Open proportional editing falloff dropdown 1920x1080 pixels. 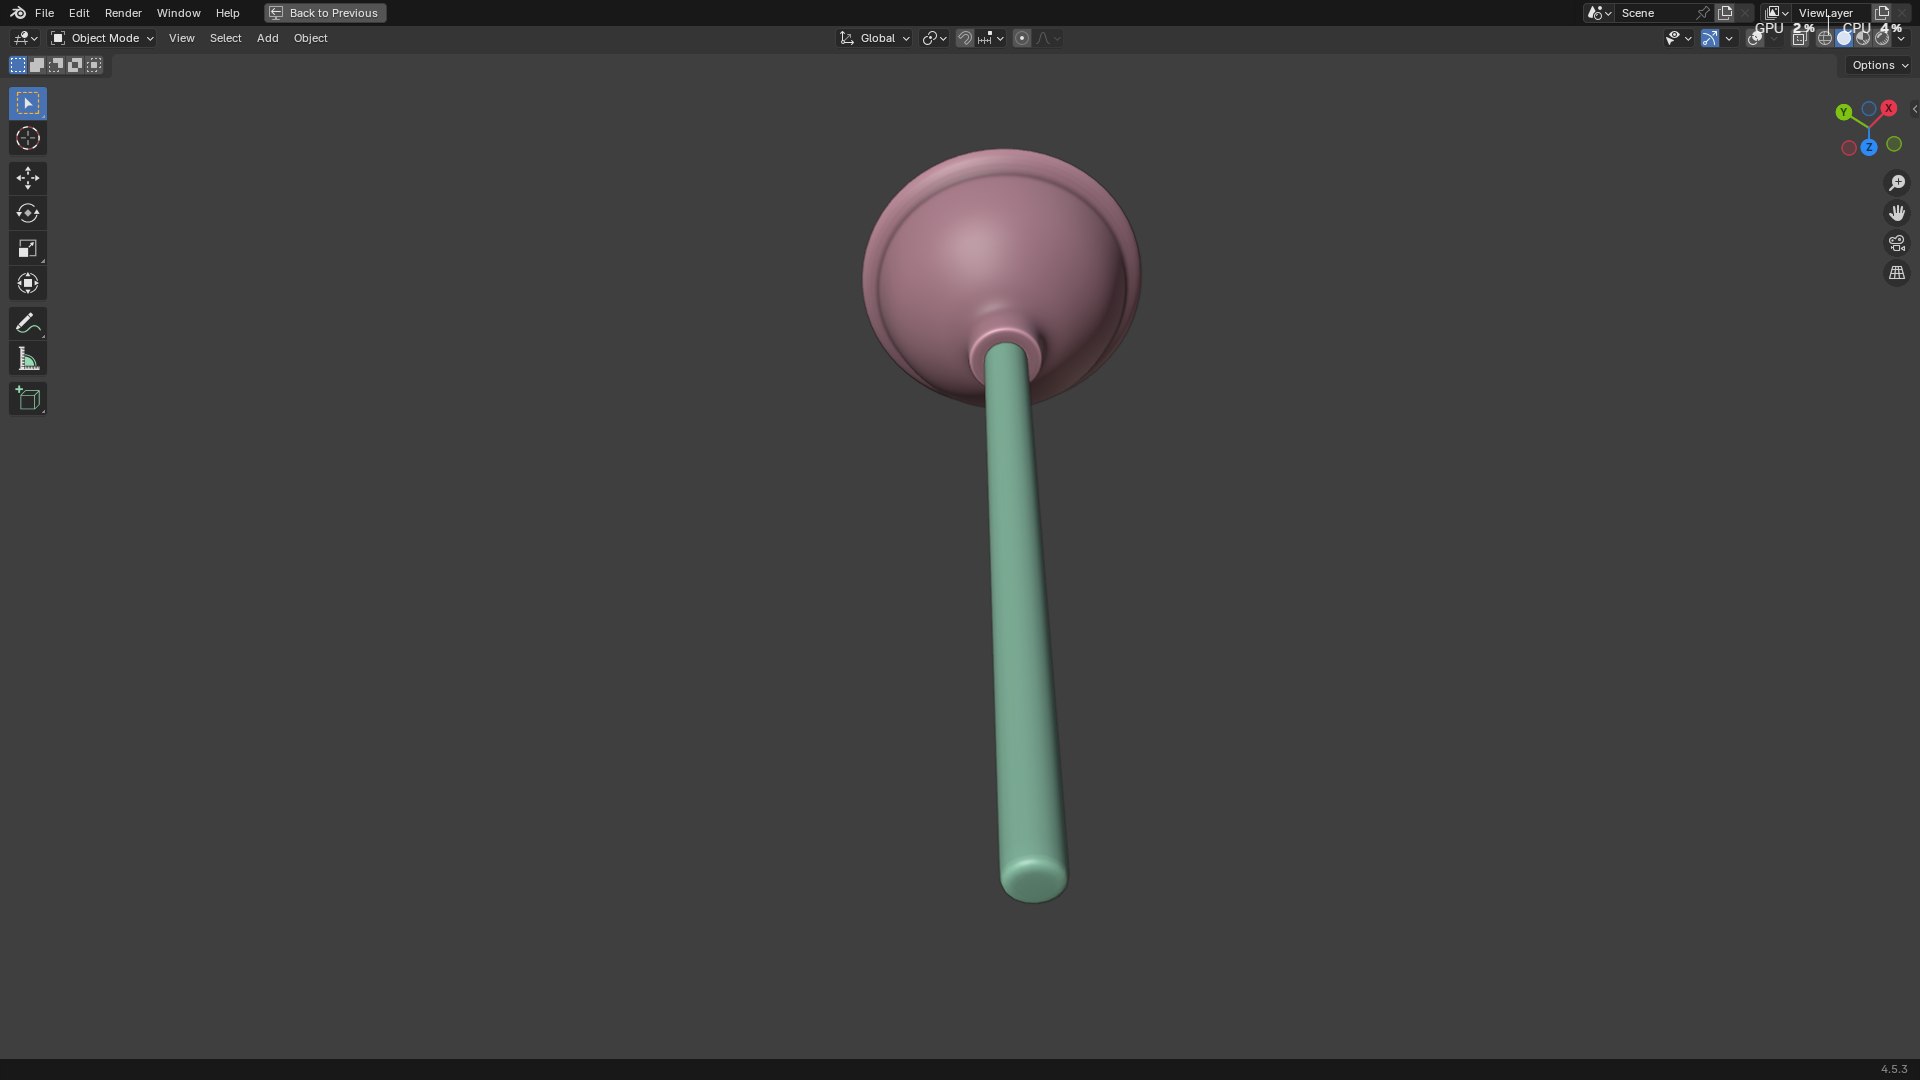1048,38
